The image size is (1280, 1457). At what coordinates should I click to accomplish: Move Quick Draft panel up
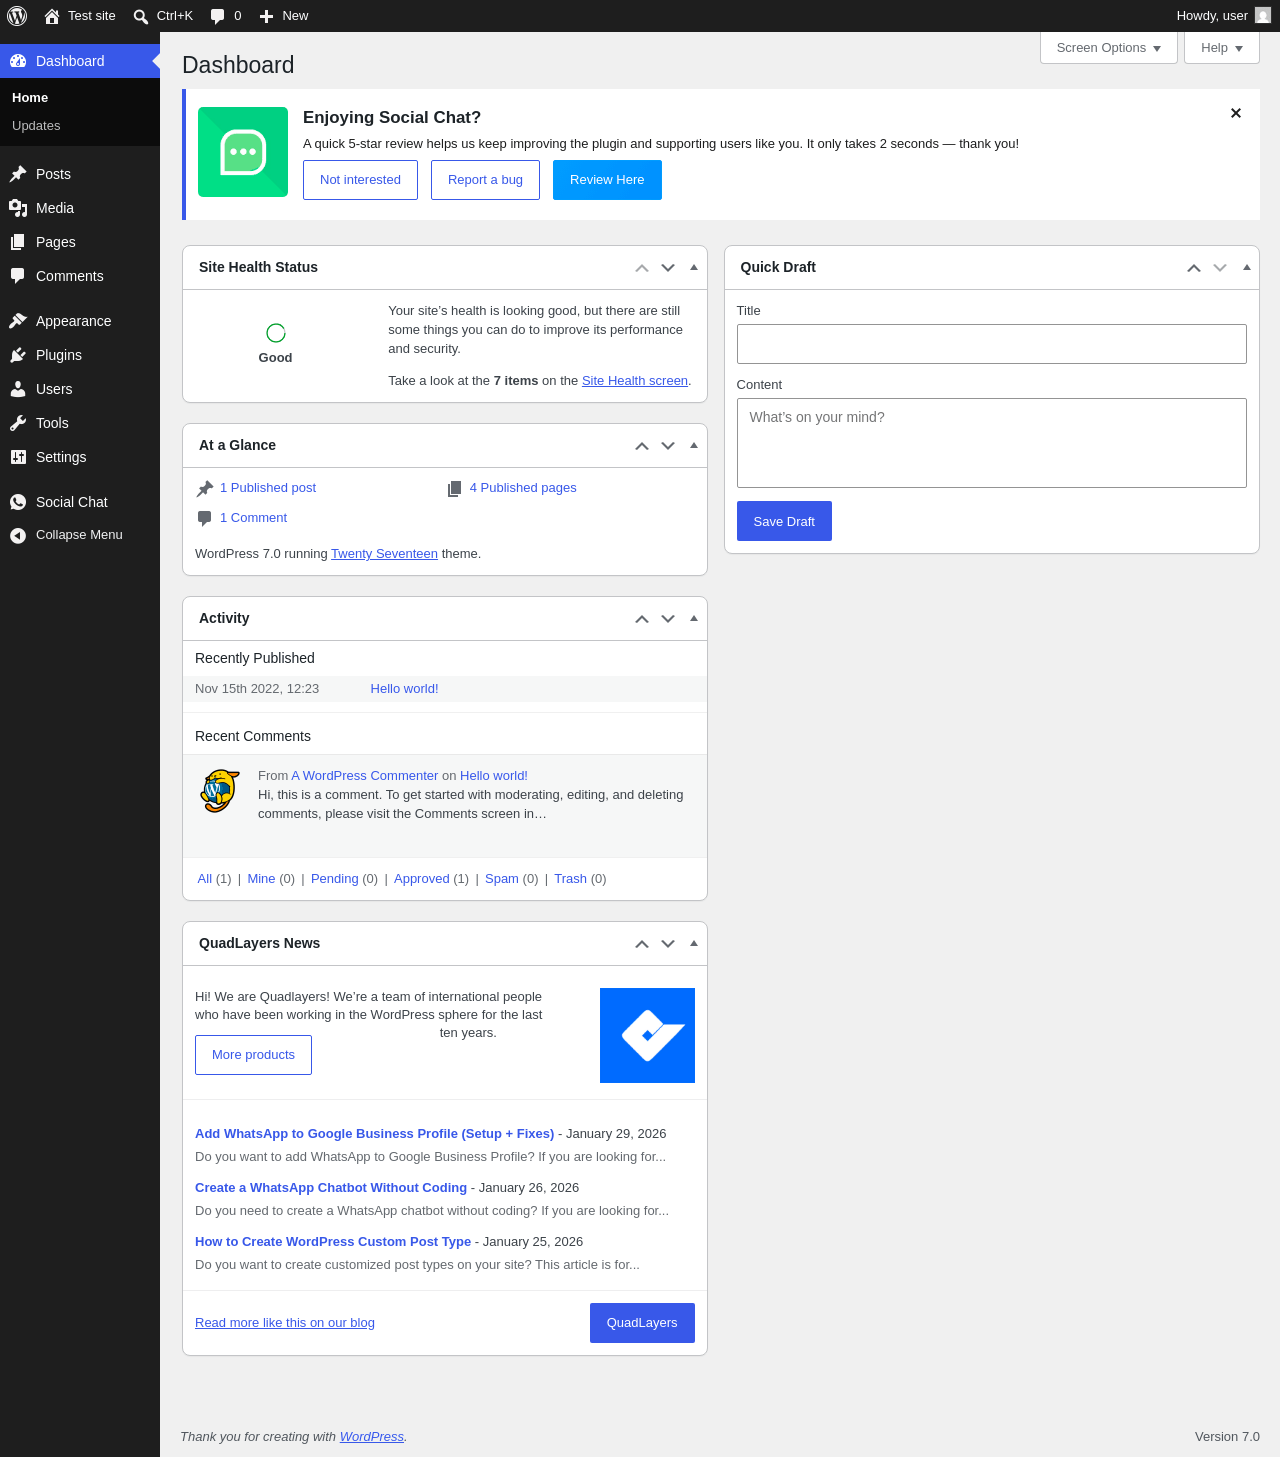point(1194,268)
